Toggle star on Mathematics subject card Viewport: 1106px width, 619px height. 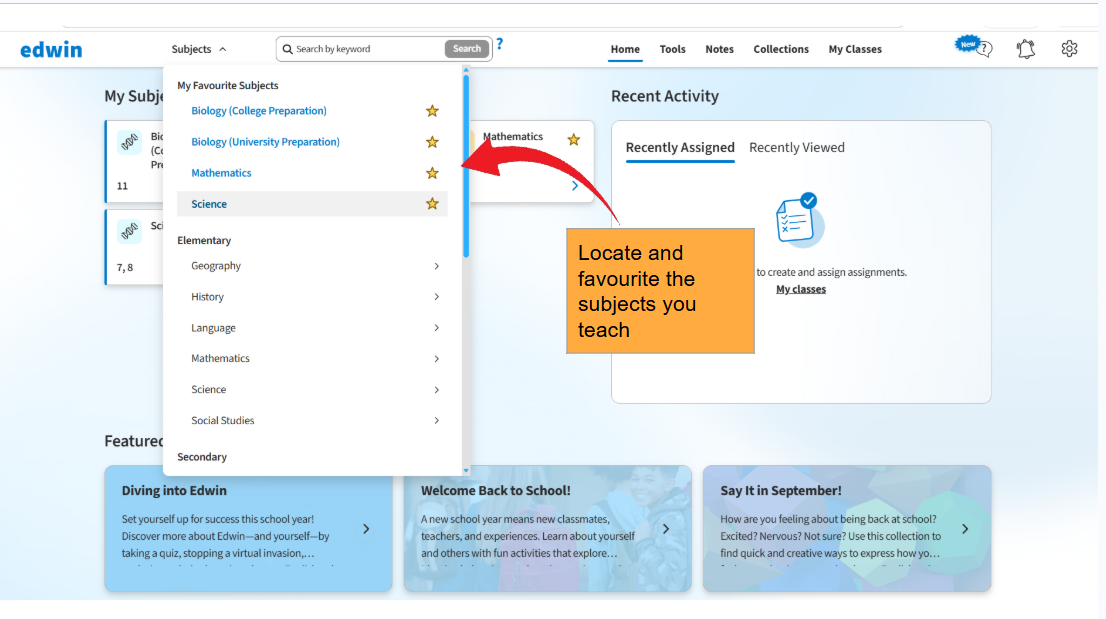[x=573, y=140]
